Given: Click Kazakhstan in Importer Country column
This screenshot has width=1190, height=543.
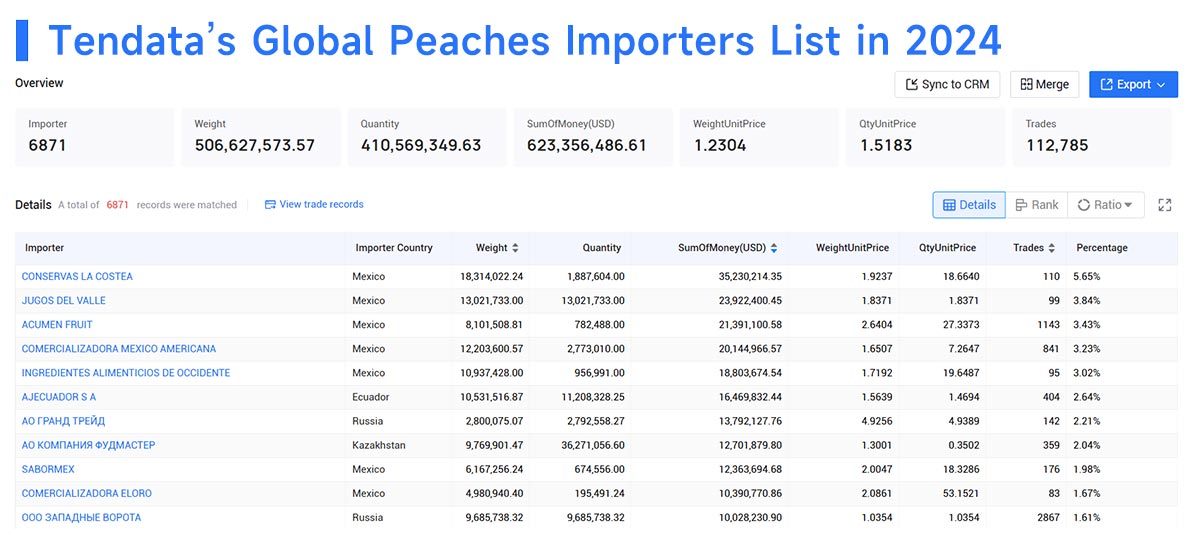Looking at the screenshot, I should 379,445.
